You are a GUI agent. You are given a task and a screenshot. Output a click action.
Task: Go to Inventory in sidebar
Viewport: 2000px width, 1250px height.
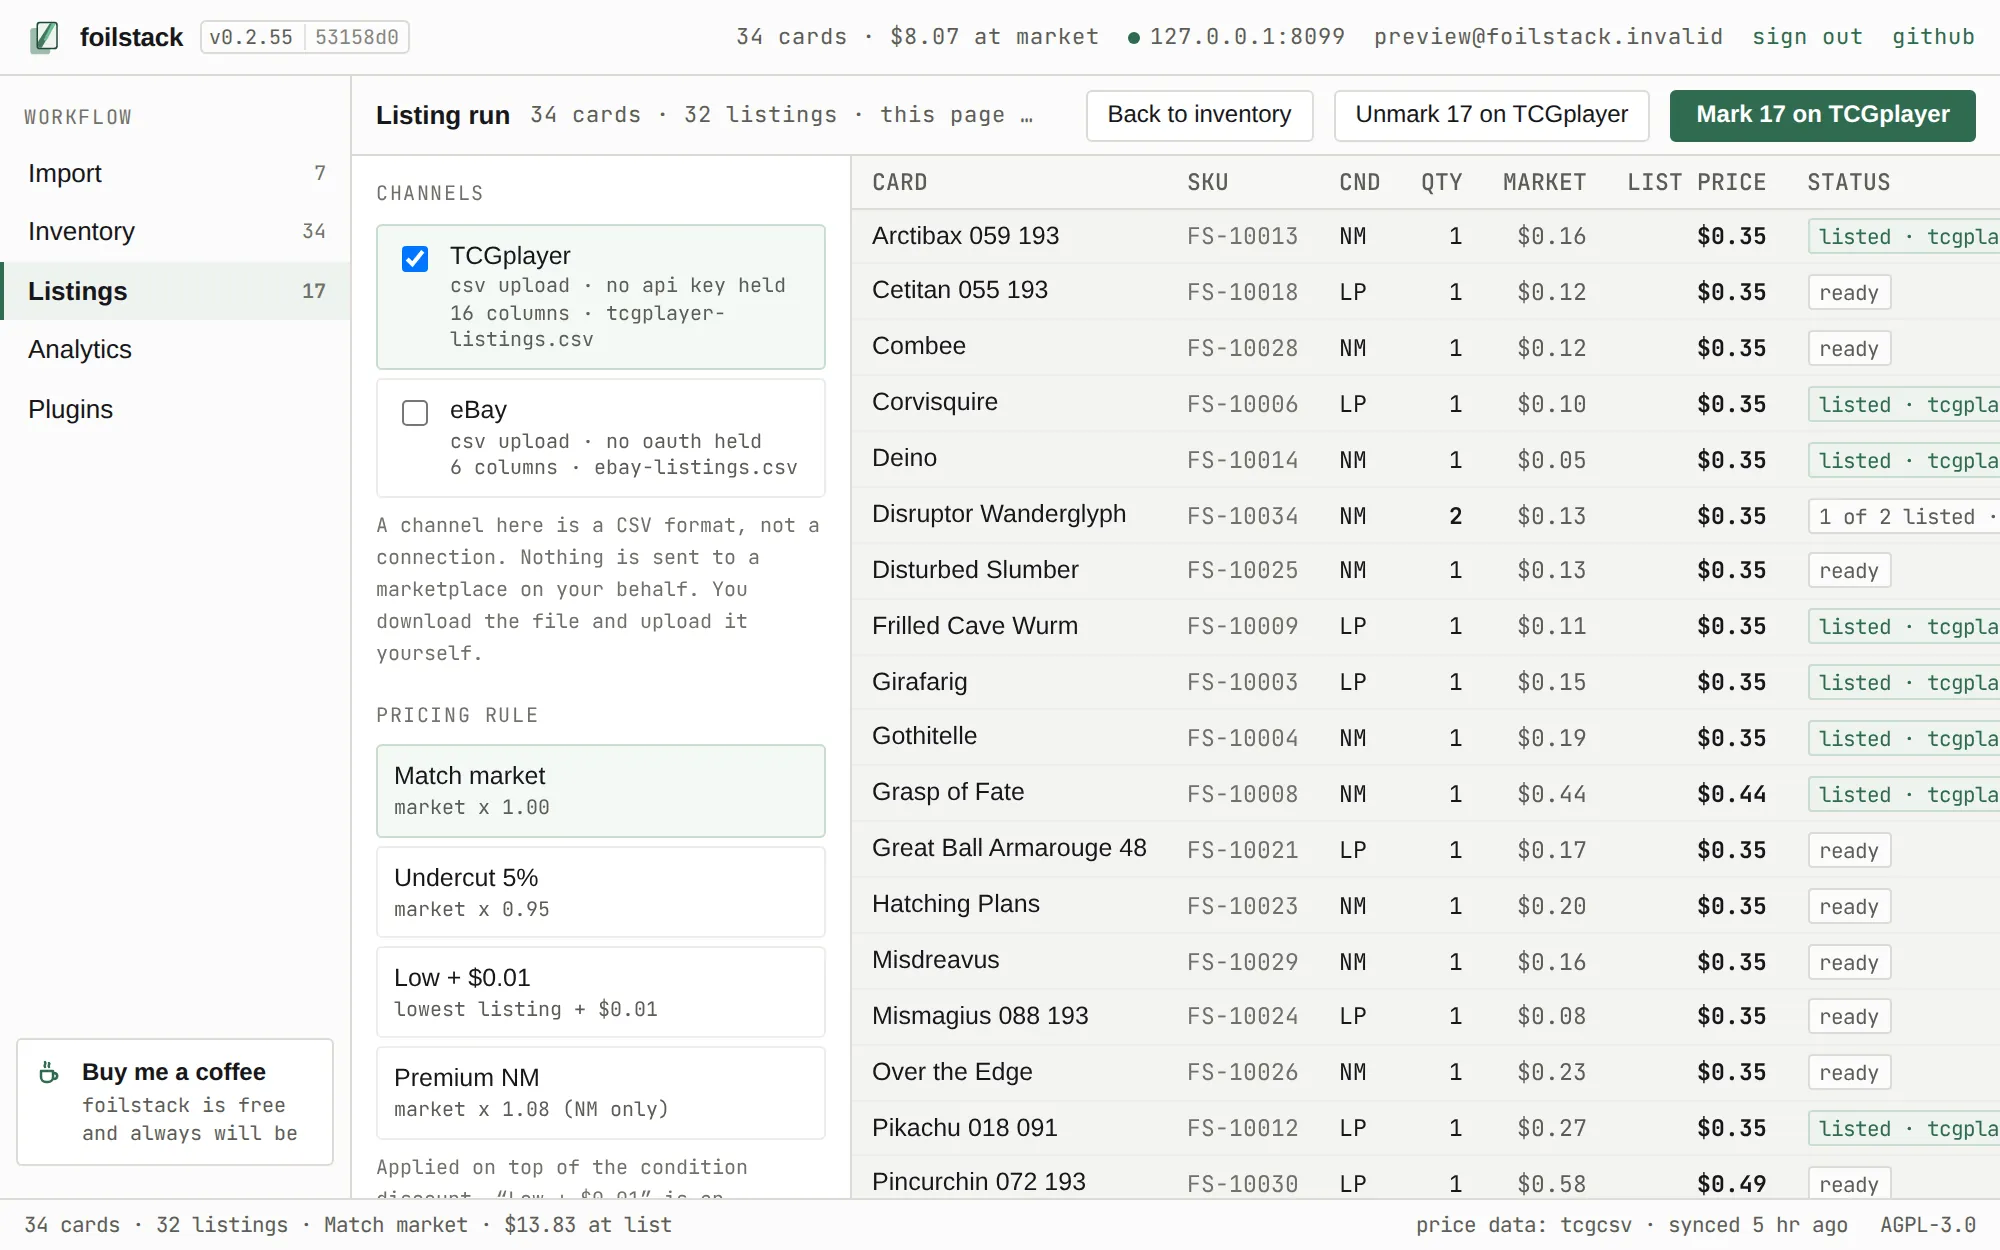pos(176,231)
